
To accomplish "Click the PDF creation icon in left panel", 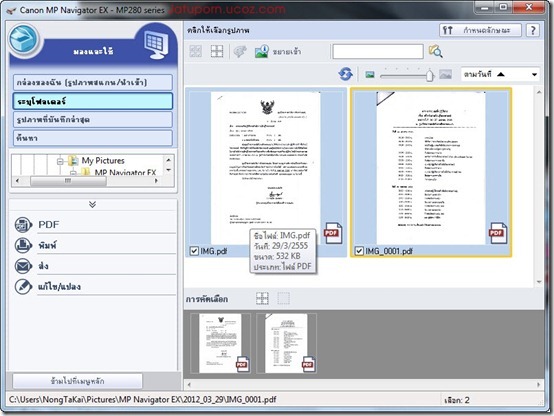I will (x=23, y=225).
